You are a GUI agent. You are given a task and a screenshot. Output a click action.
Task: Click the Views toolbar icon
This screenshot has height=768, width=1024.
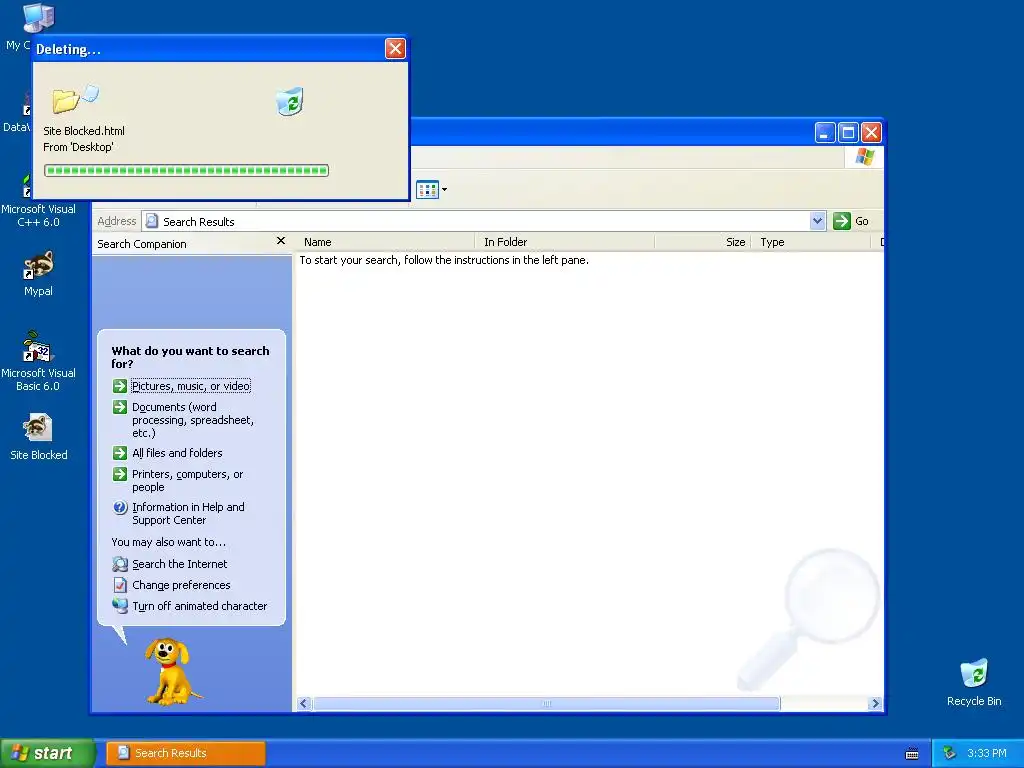[x=427, y=190]
